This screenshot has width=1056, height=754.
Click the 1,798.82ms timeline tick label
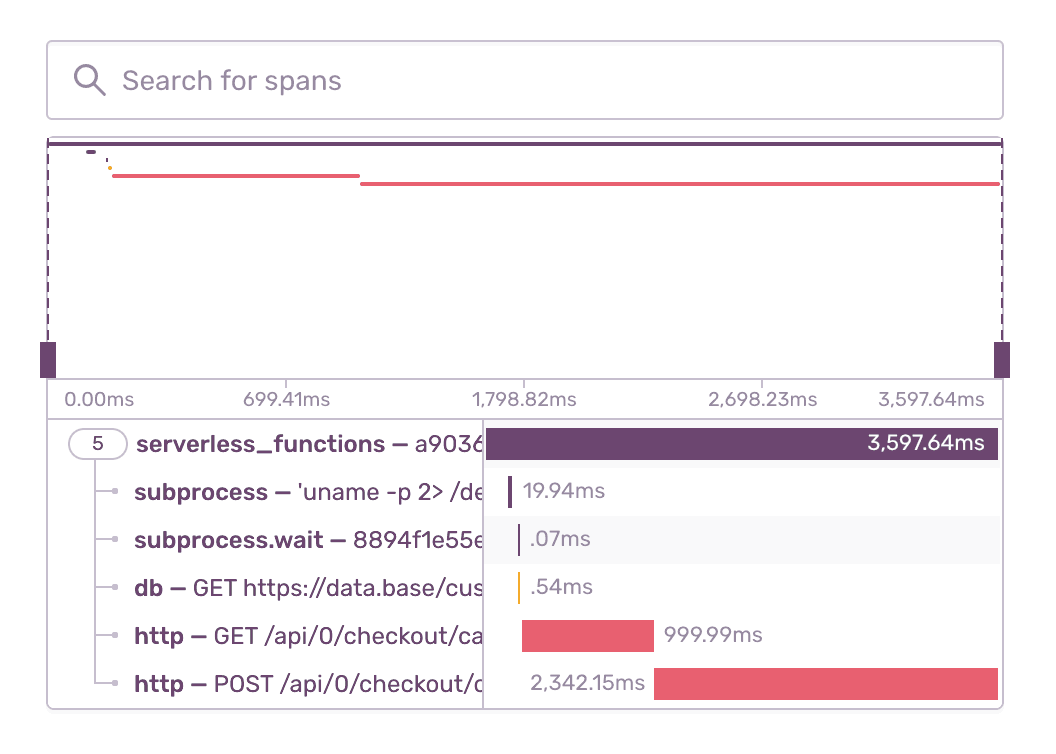coord(524,400)
